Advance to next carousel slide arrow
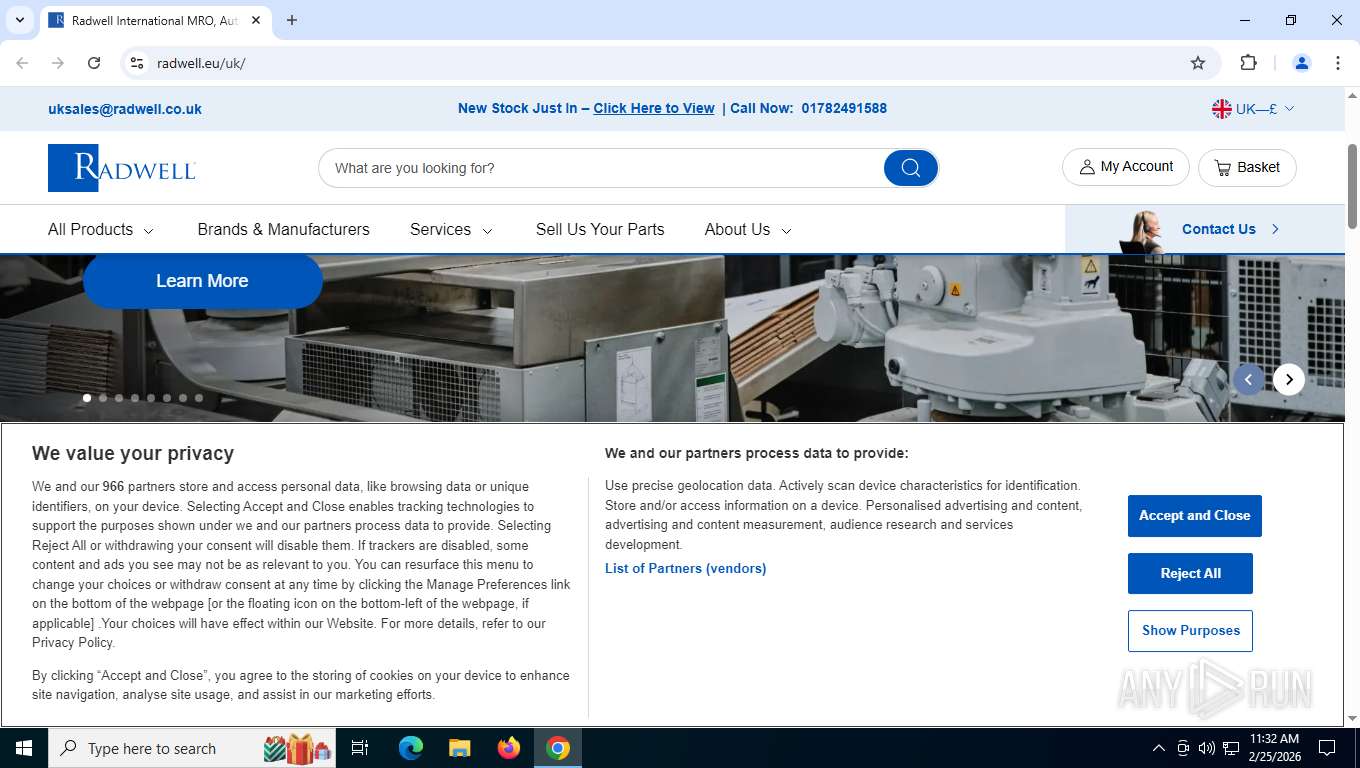Viewport: 1360px width, 768px height. 1289,379
